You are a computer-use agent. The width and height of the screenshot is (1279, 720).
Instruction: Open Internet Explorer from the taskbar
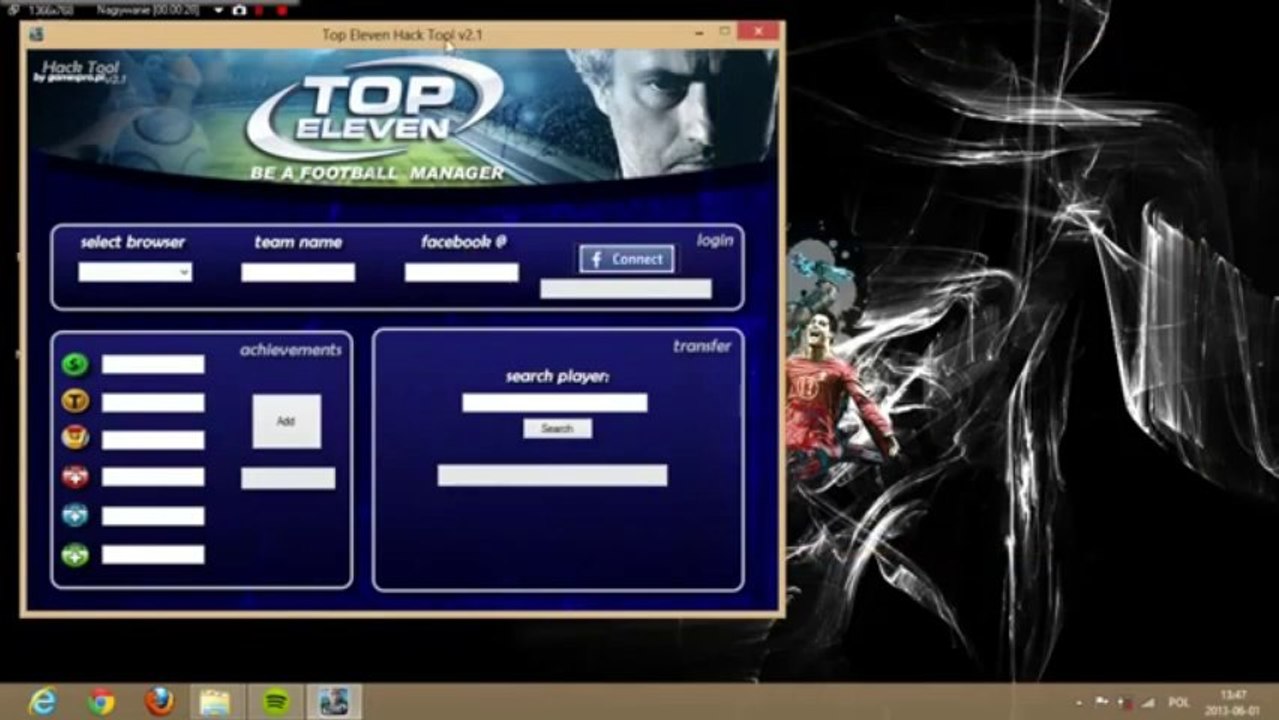(43, 702)
